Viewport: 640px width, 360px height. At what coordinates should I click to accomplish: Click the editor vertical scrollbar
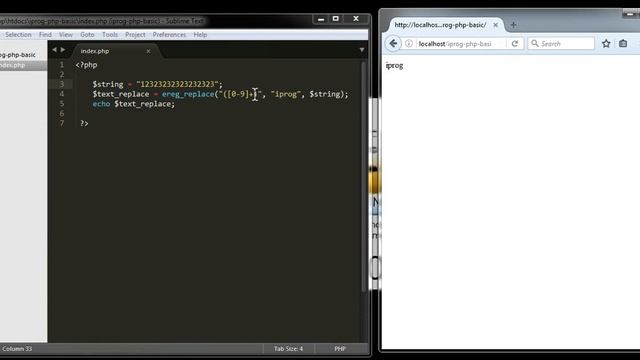(363, 176)
